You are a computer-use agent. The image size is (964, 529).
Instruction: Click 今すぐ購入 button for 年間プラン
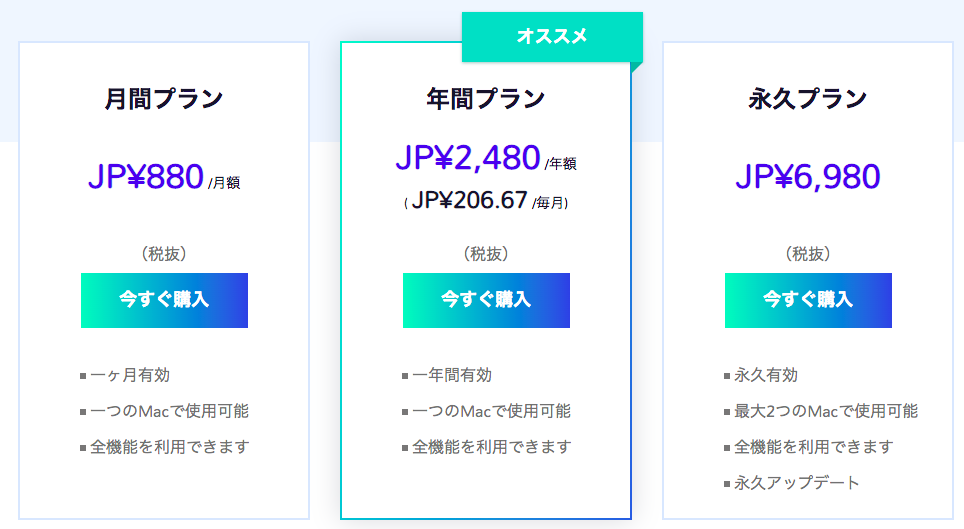[486, 300]
